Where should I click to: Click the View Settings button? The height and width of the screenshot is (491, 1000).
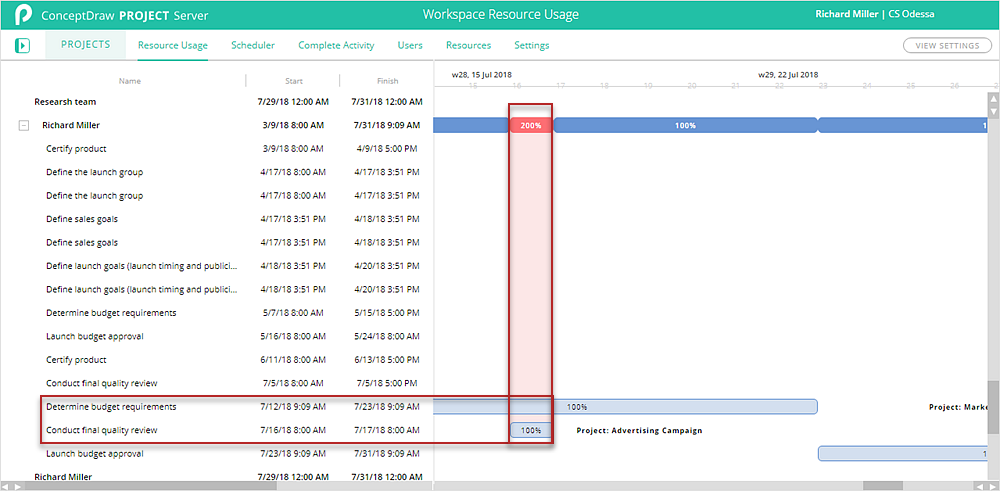click(x=947, y=46)
